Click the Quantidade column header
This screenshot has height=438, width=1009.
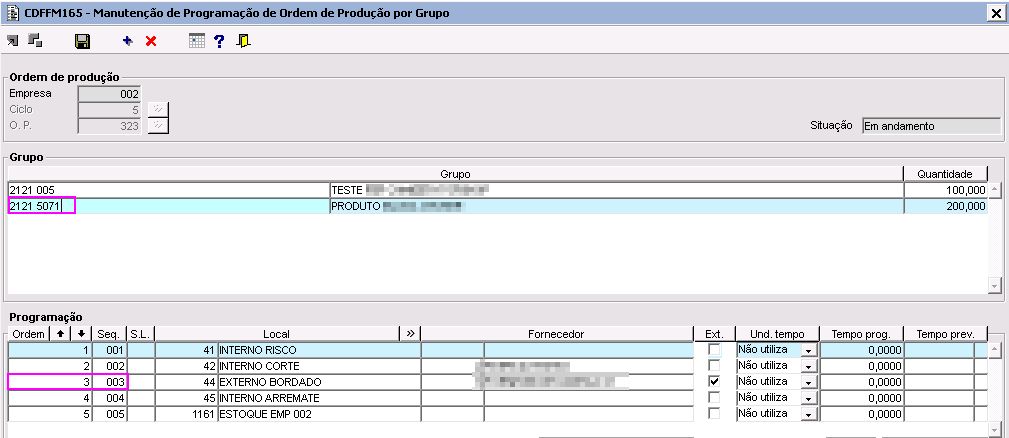(945, 174)
